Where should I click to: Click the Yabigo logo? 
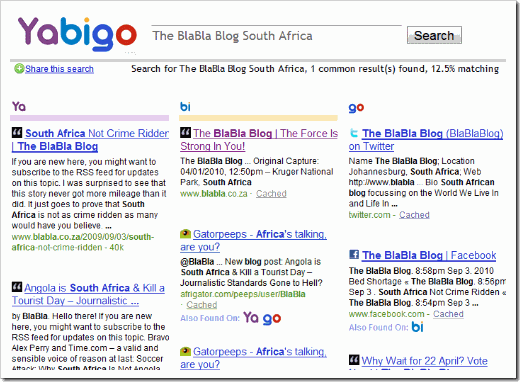pyautogui.click(x=77, y=35)
